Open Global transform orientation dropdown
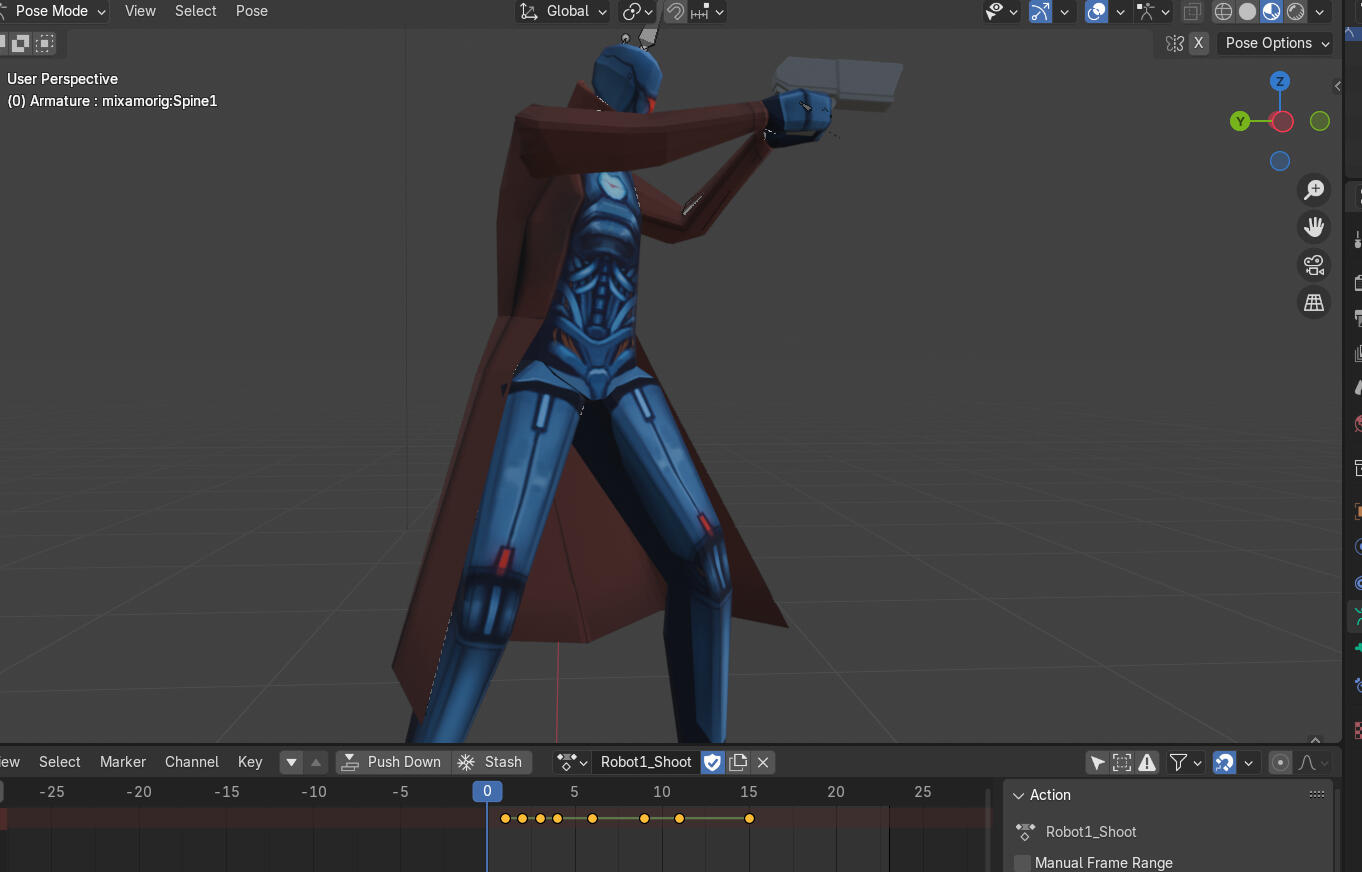Screen dimensions: 1362x872 point(565,11)
